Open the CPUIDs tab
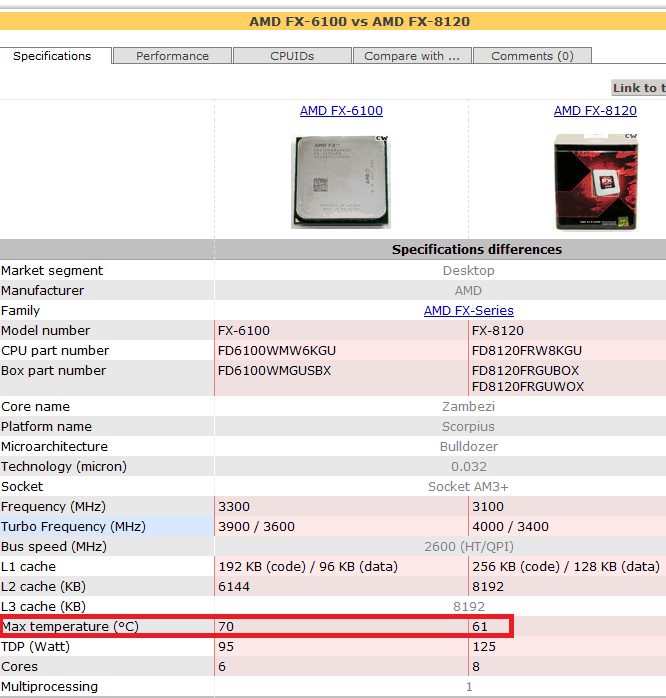666x698 pixels. pyautogui.click(x=292, y=56)
